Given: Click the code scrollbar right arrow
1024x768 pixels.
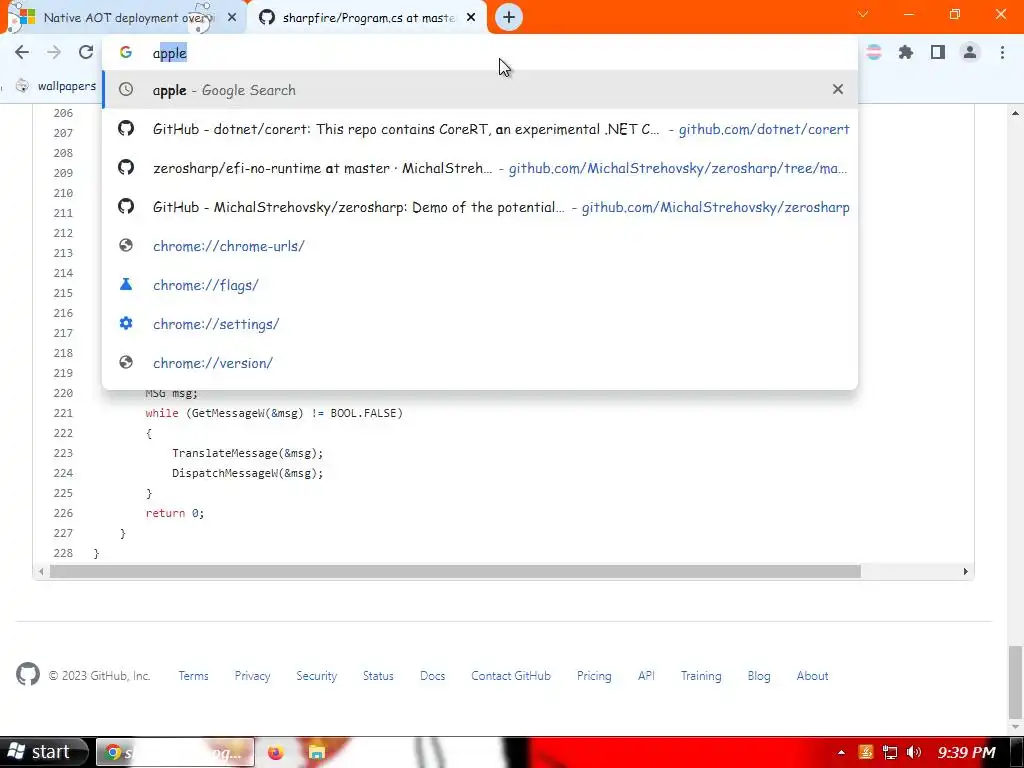Looking at the screenshot, I should click(x=965, y=571).
